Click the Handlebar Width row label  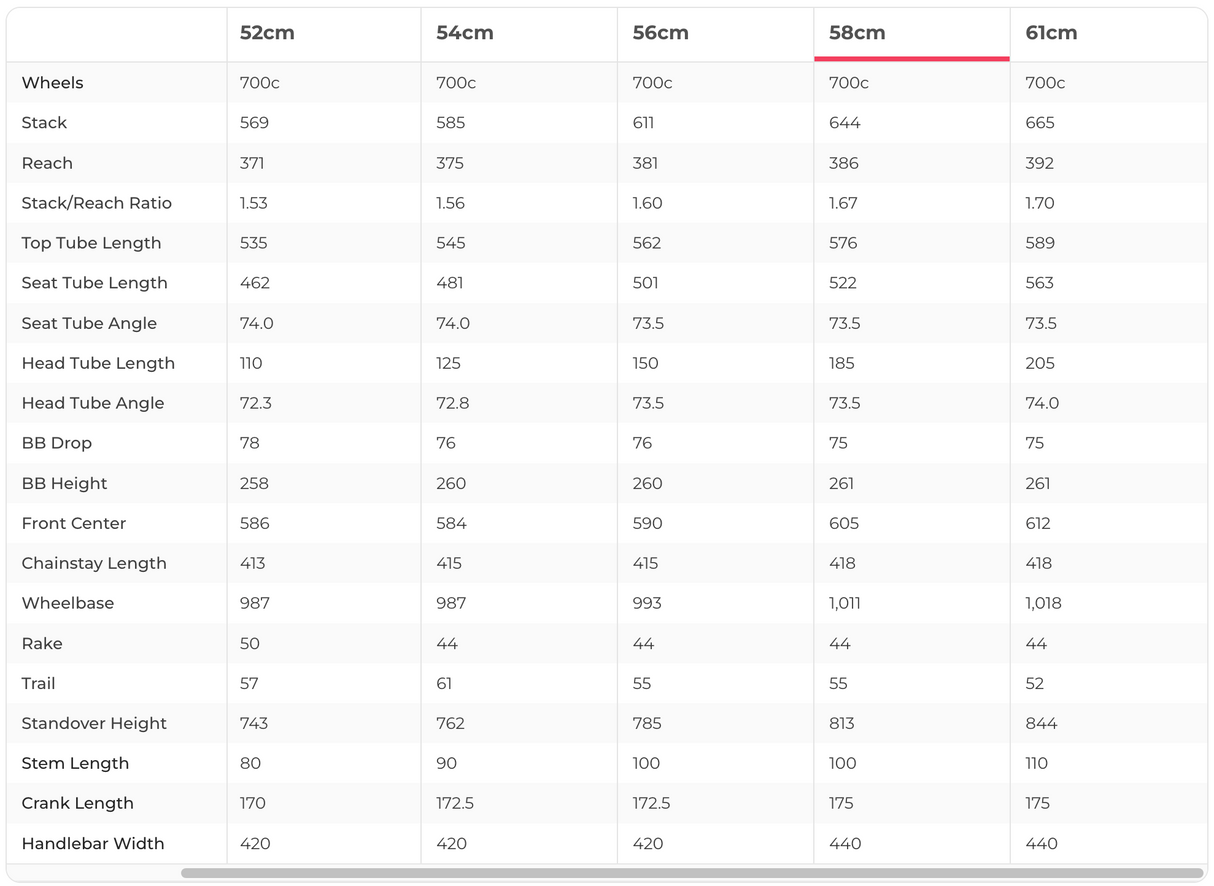[x=93, y=843]
